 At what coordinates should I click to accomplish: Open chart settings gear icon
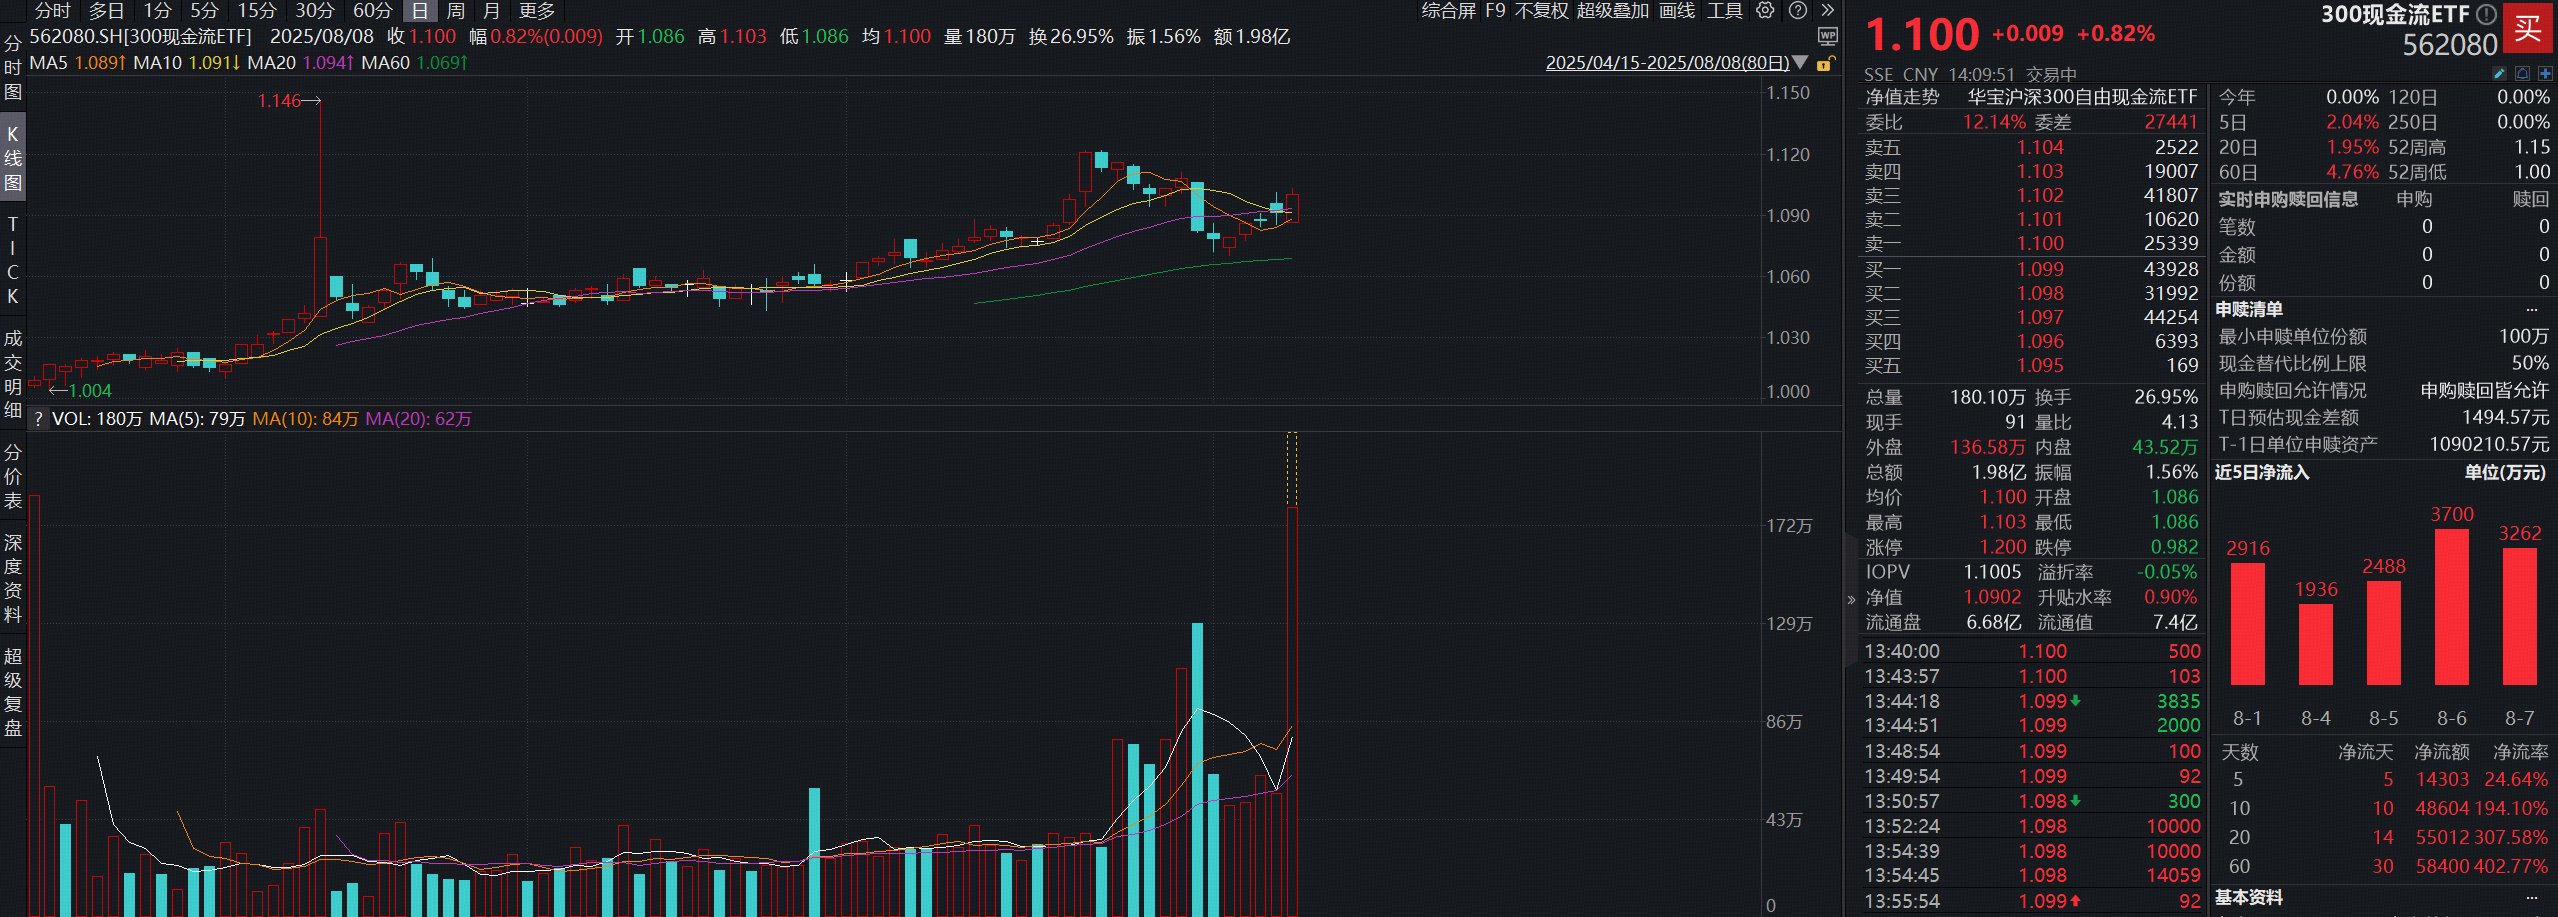coord(1766,10)
